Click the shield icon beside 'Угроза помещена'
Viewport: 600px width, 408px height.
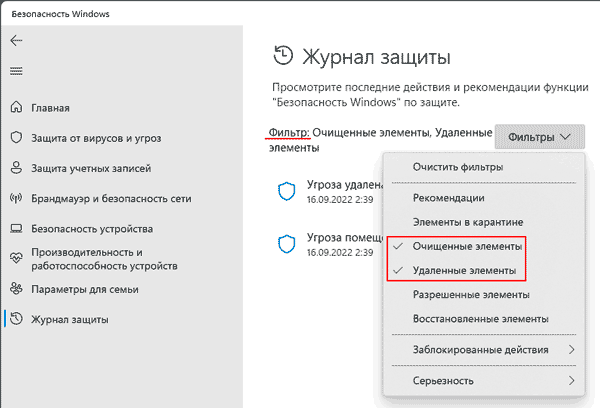(x=286, y=244)
